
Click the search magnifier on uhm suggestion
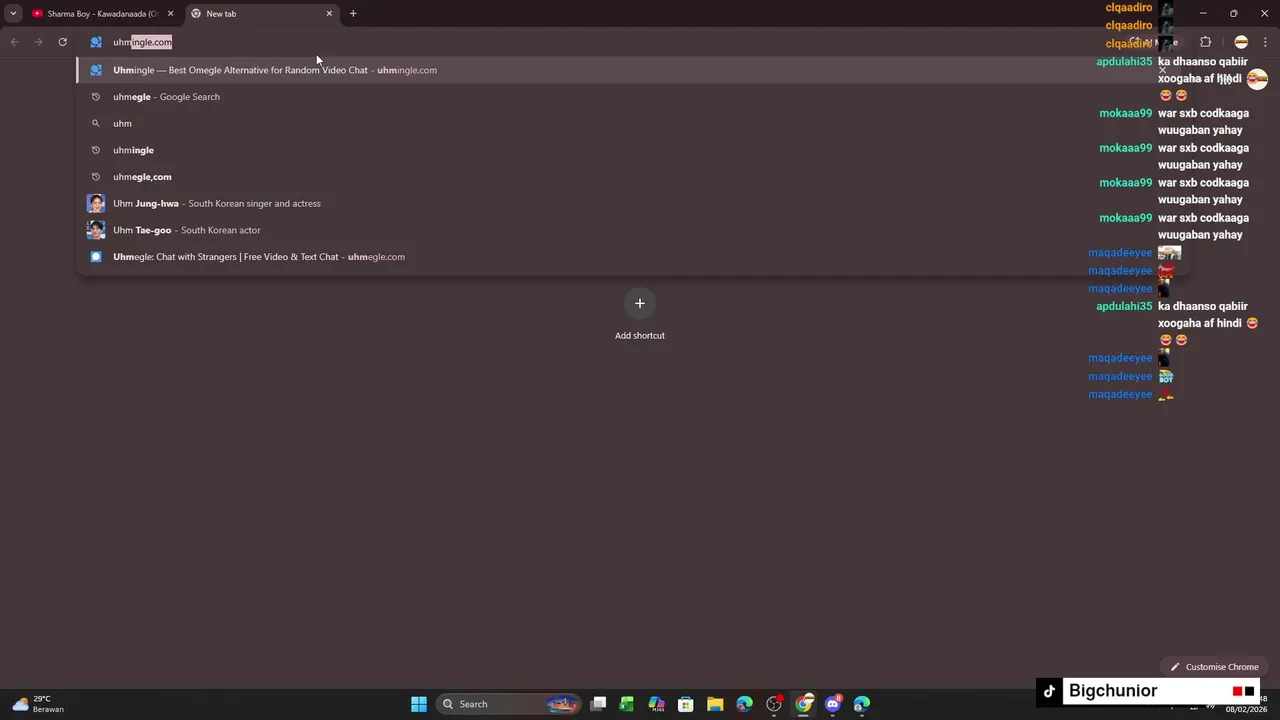(x=96, y=123)
